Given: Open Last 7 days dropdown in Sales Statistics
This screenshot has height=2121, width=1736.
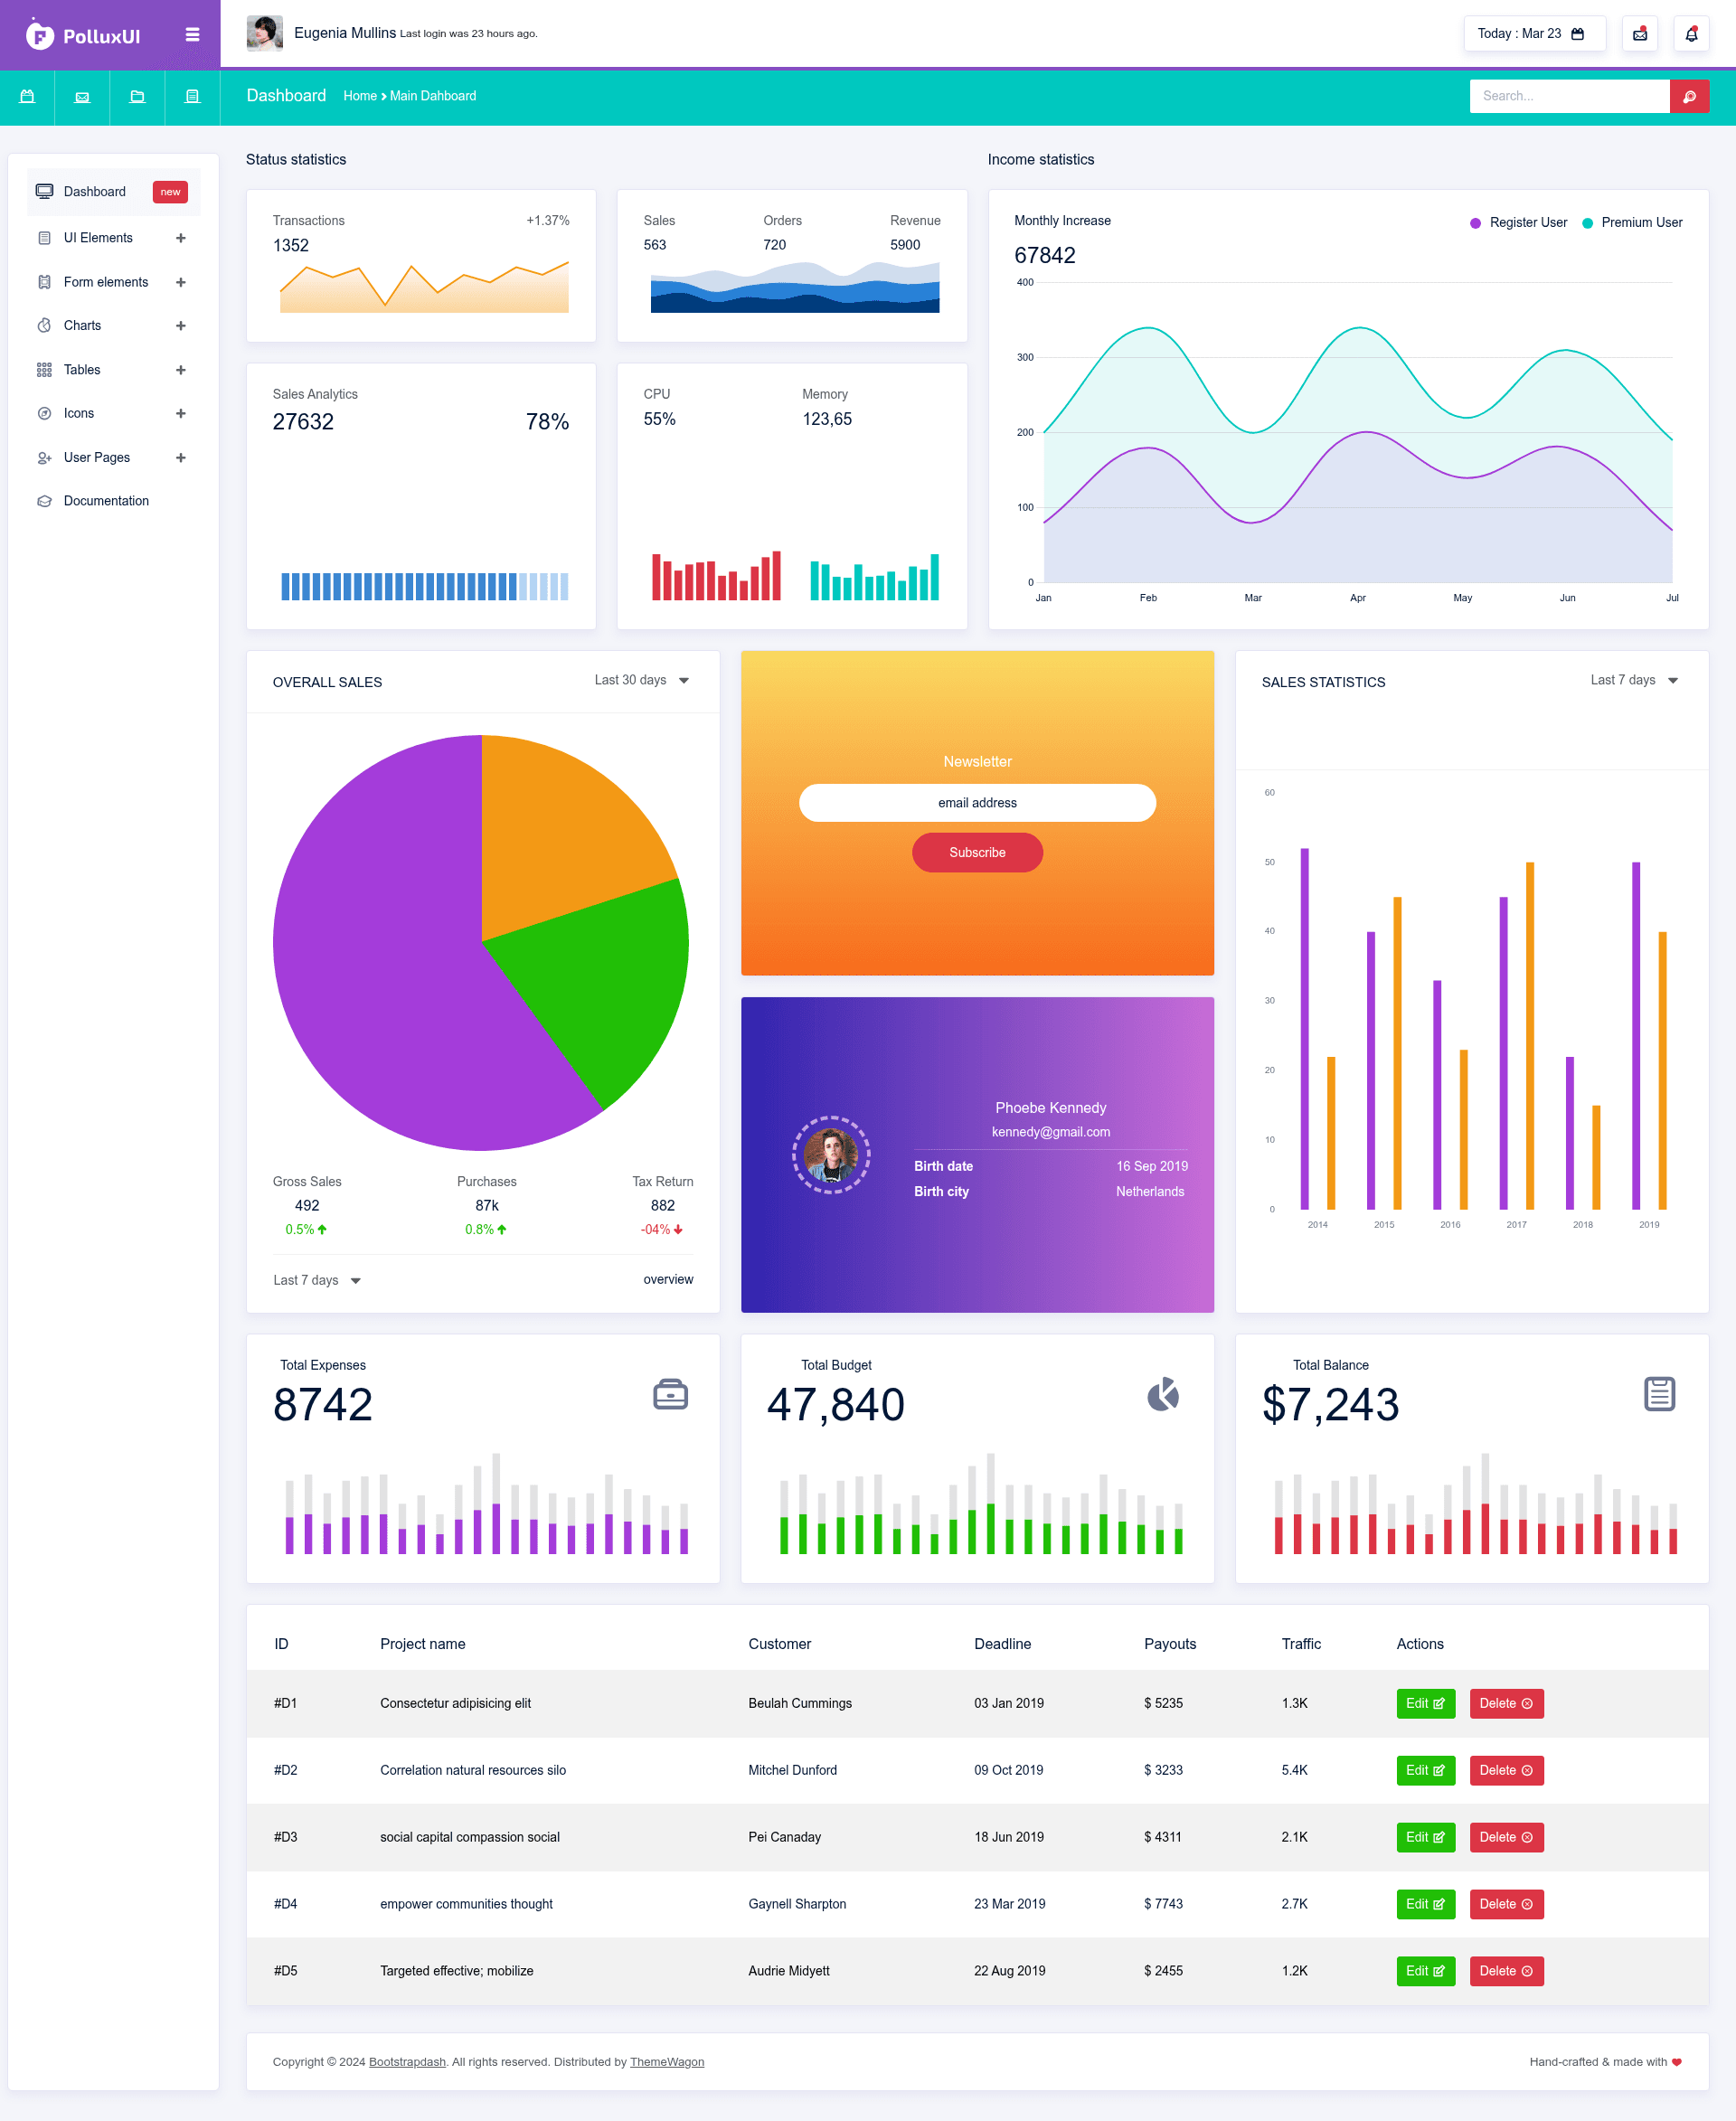Looking at the screenshot, I should [1634, 680].
